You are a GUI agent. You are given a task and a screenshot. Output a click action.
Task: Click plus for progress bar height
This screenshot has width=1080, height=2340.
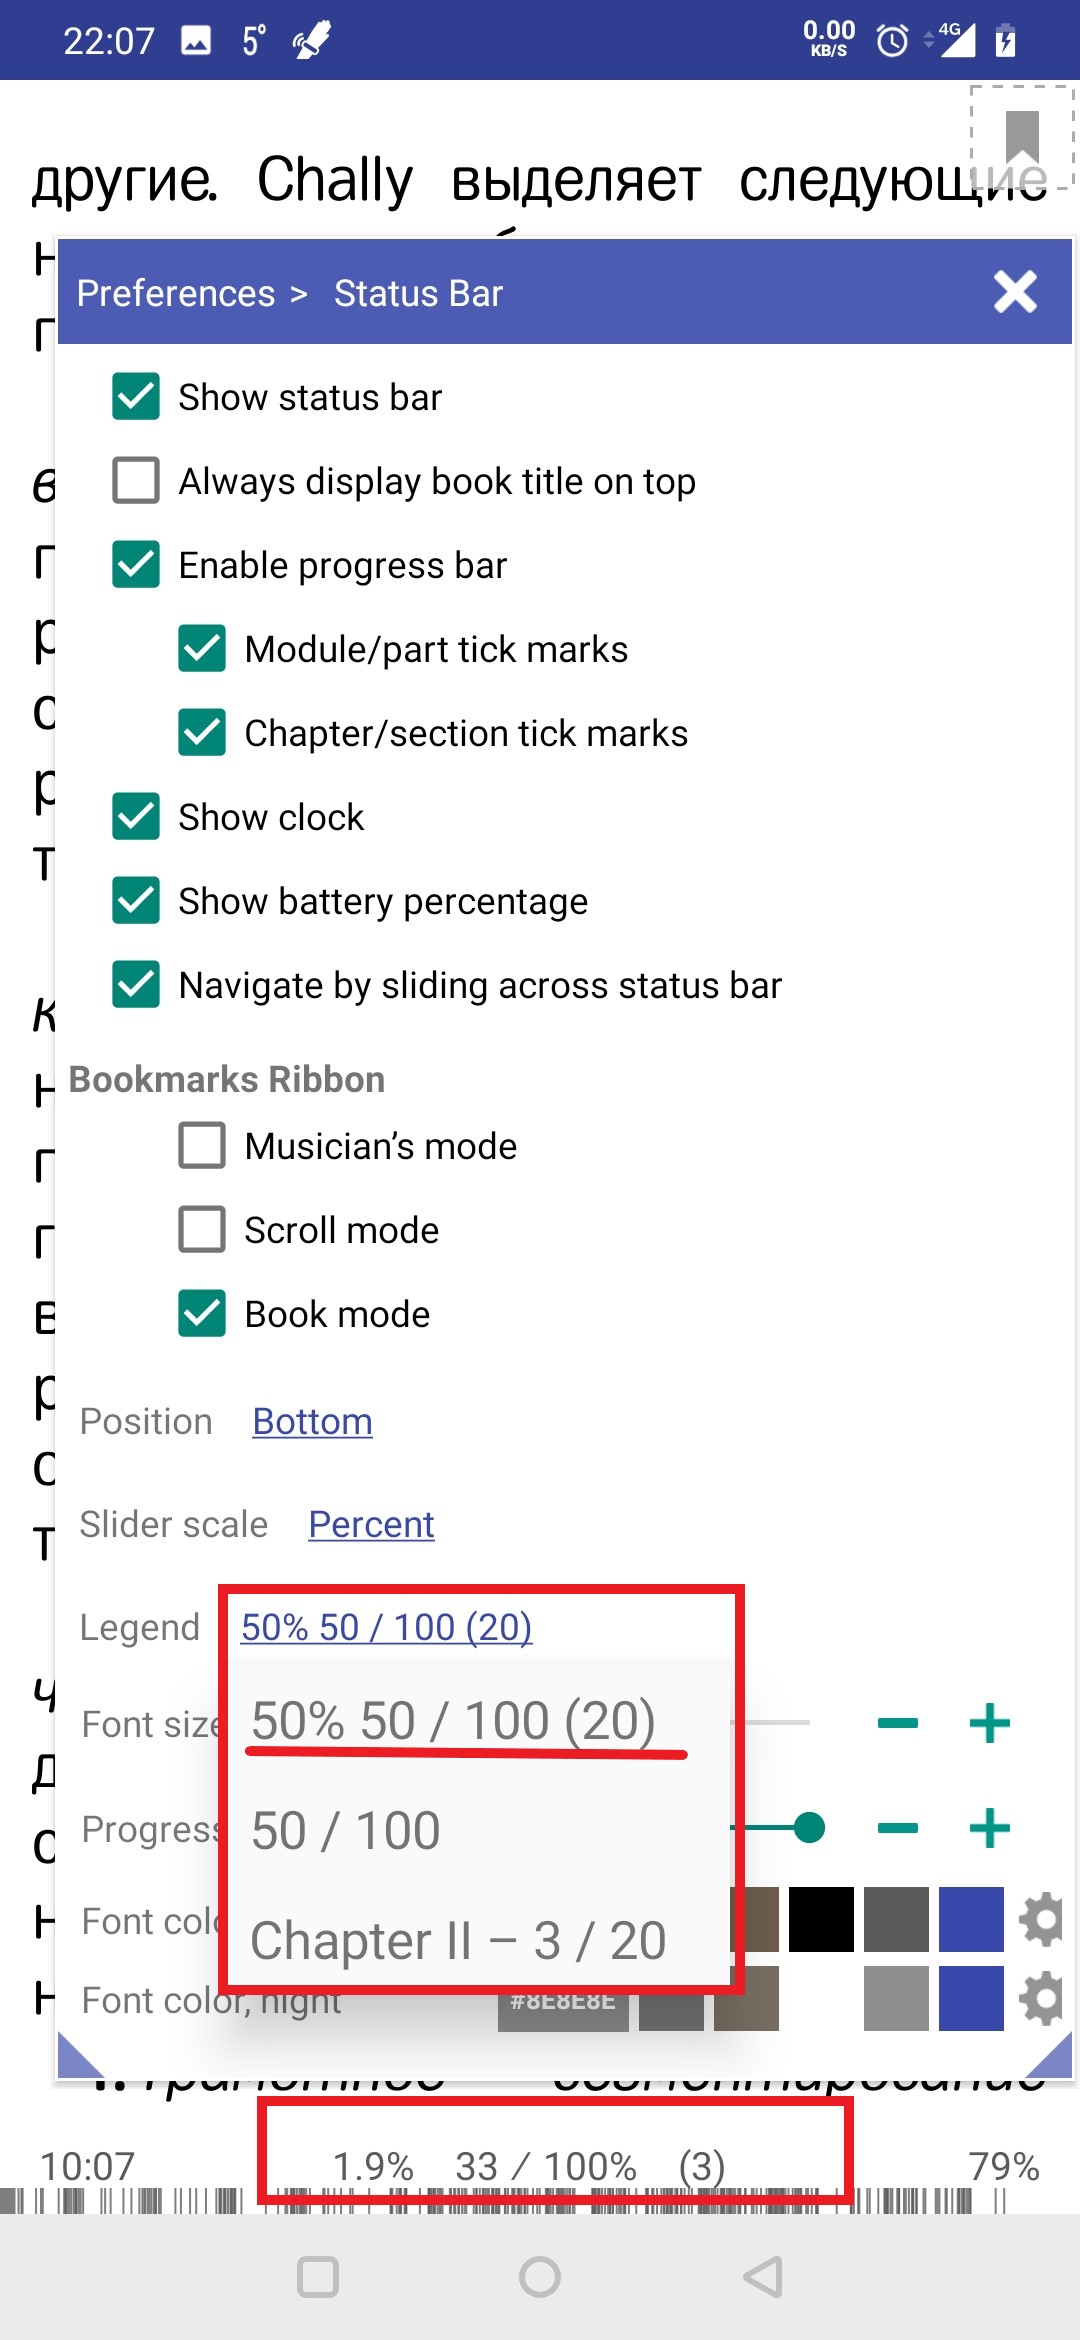click(989, 1829)
